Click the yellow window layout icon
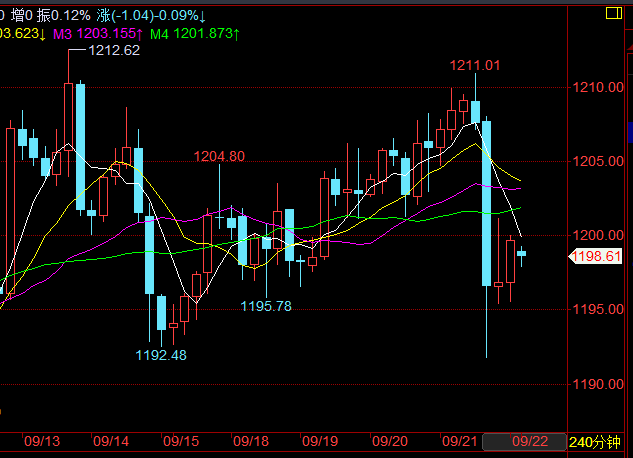633x458 pixels. pos(614,13)
